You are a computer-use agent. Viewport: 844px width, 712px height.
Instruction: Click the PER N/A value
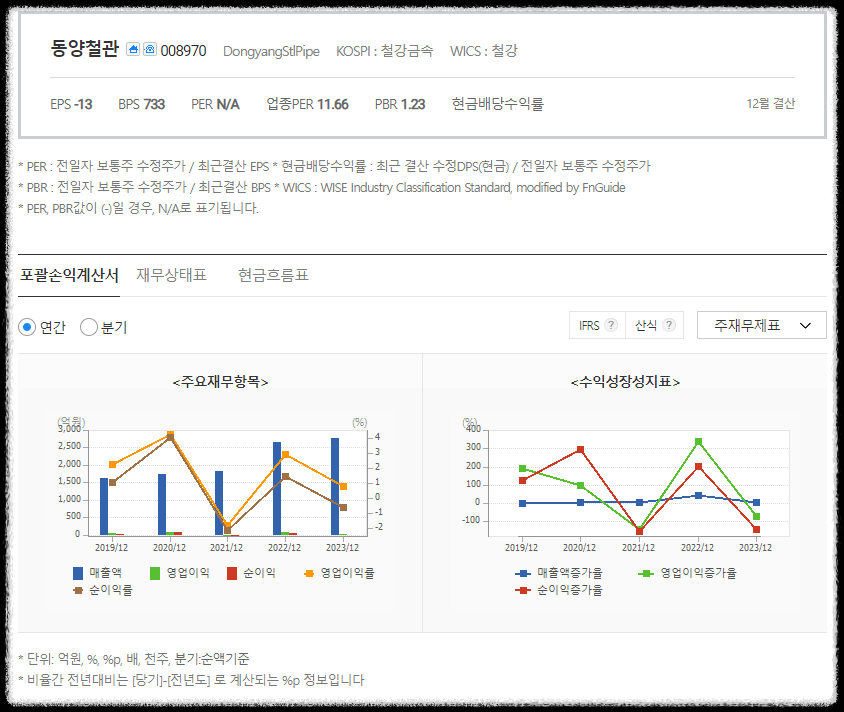(215, 104)
